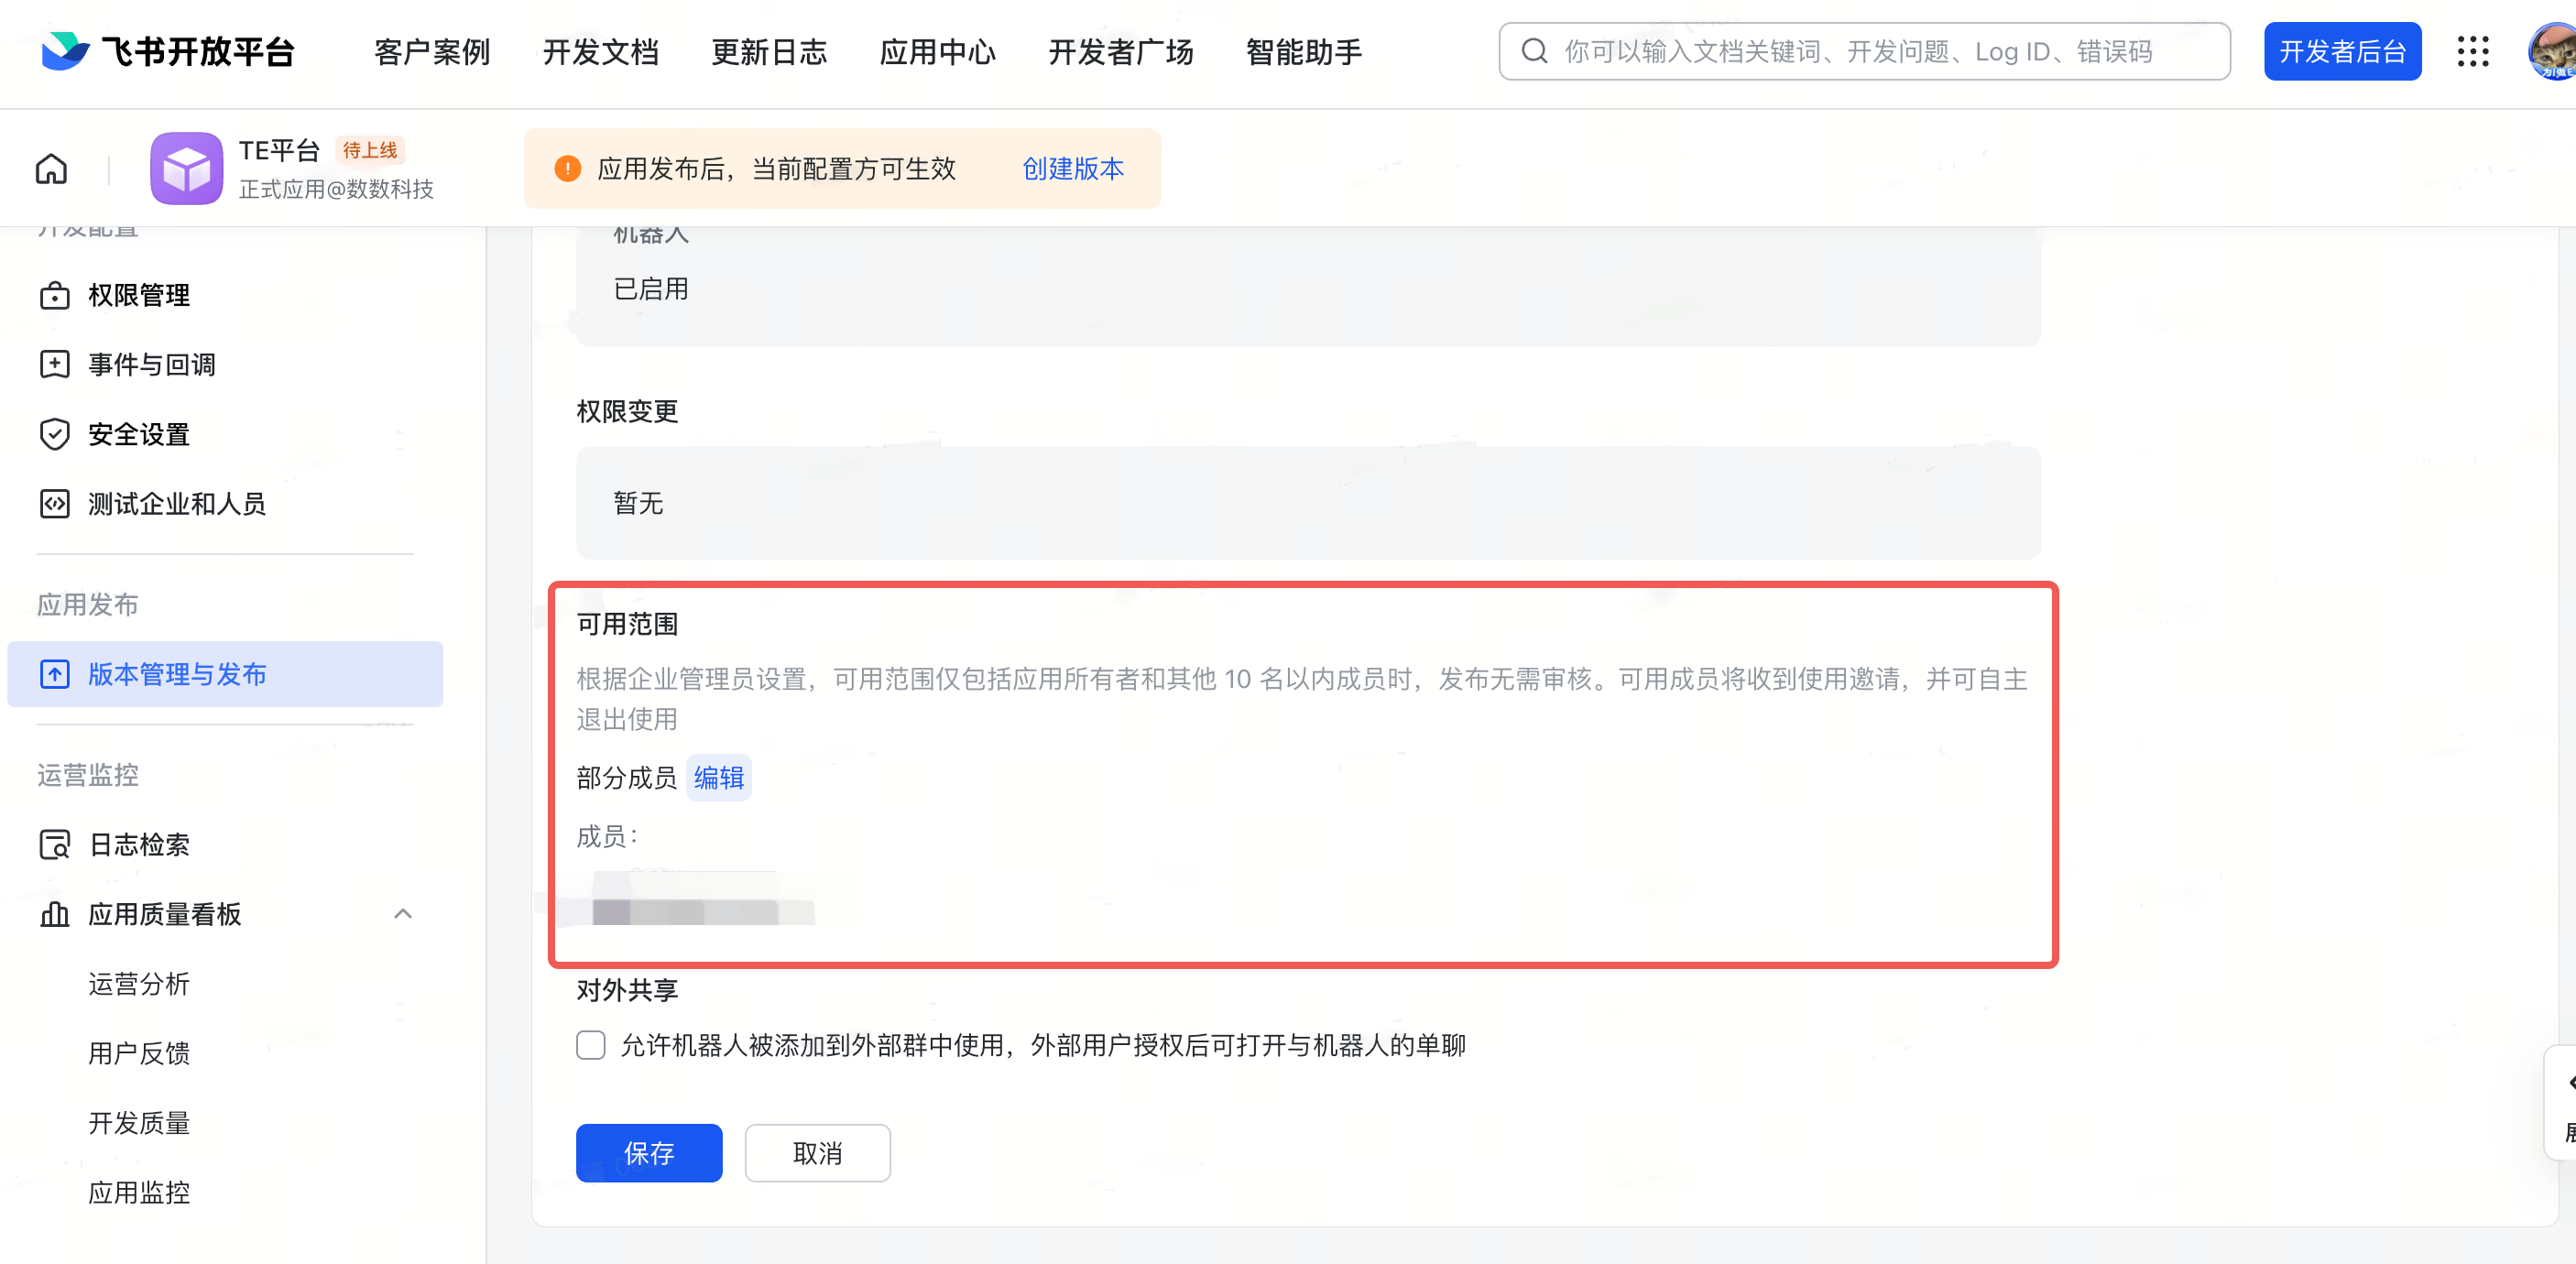Check 允许机器人被添加到外部群中使用 checkbox

pyautogui.click(x=591, y=1046)
